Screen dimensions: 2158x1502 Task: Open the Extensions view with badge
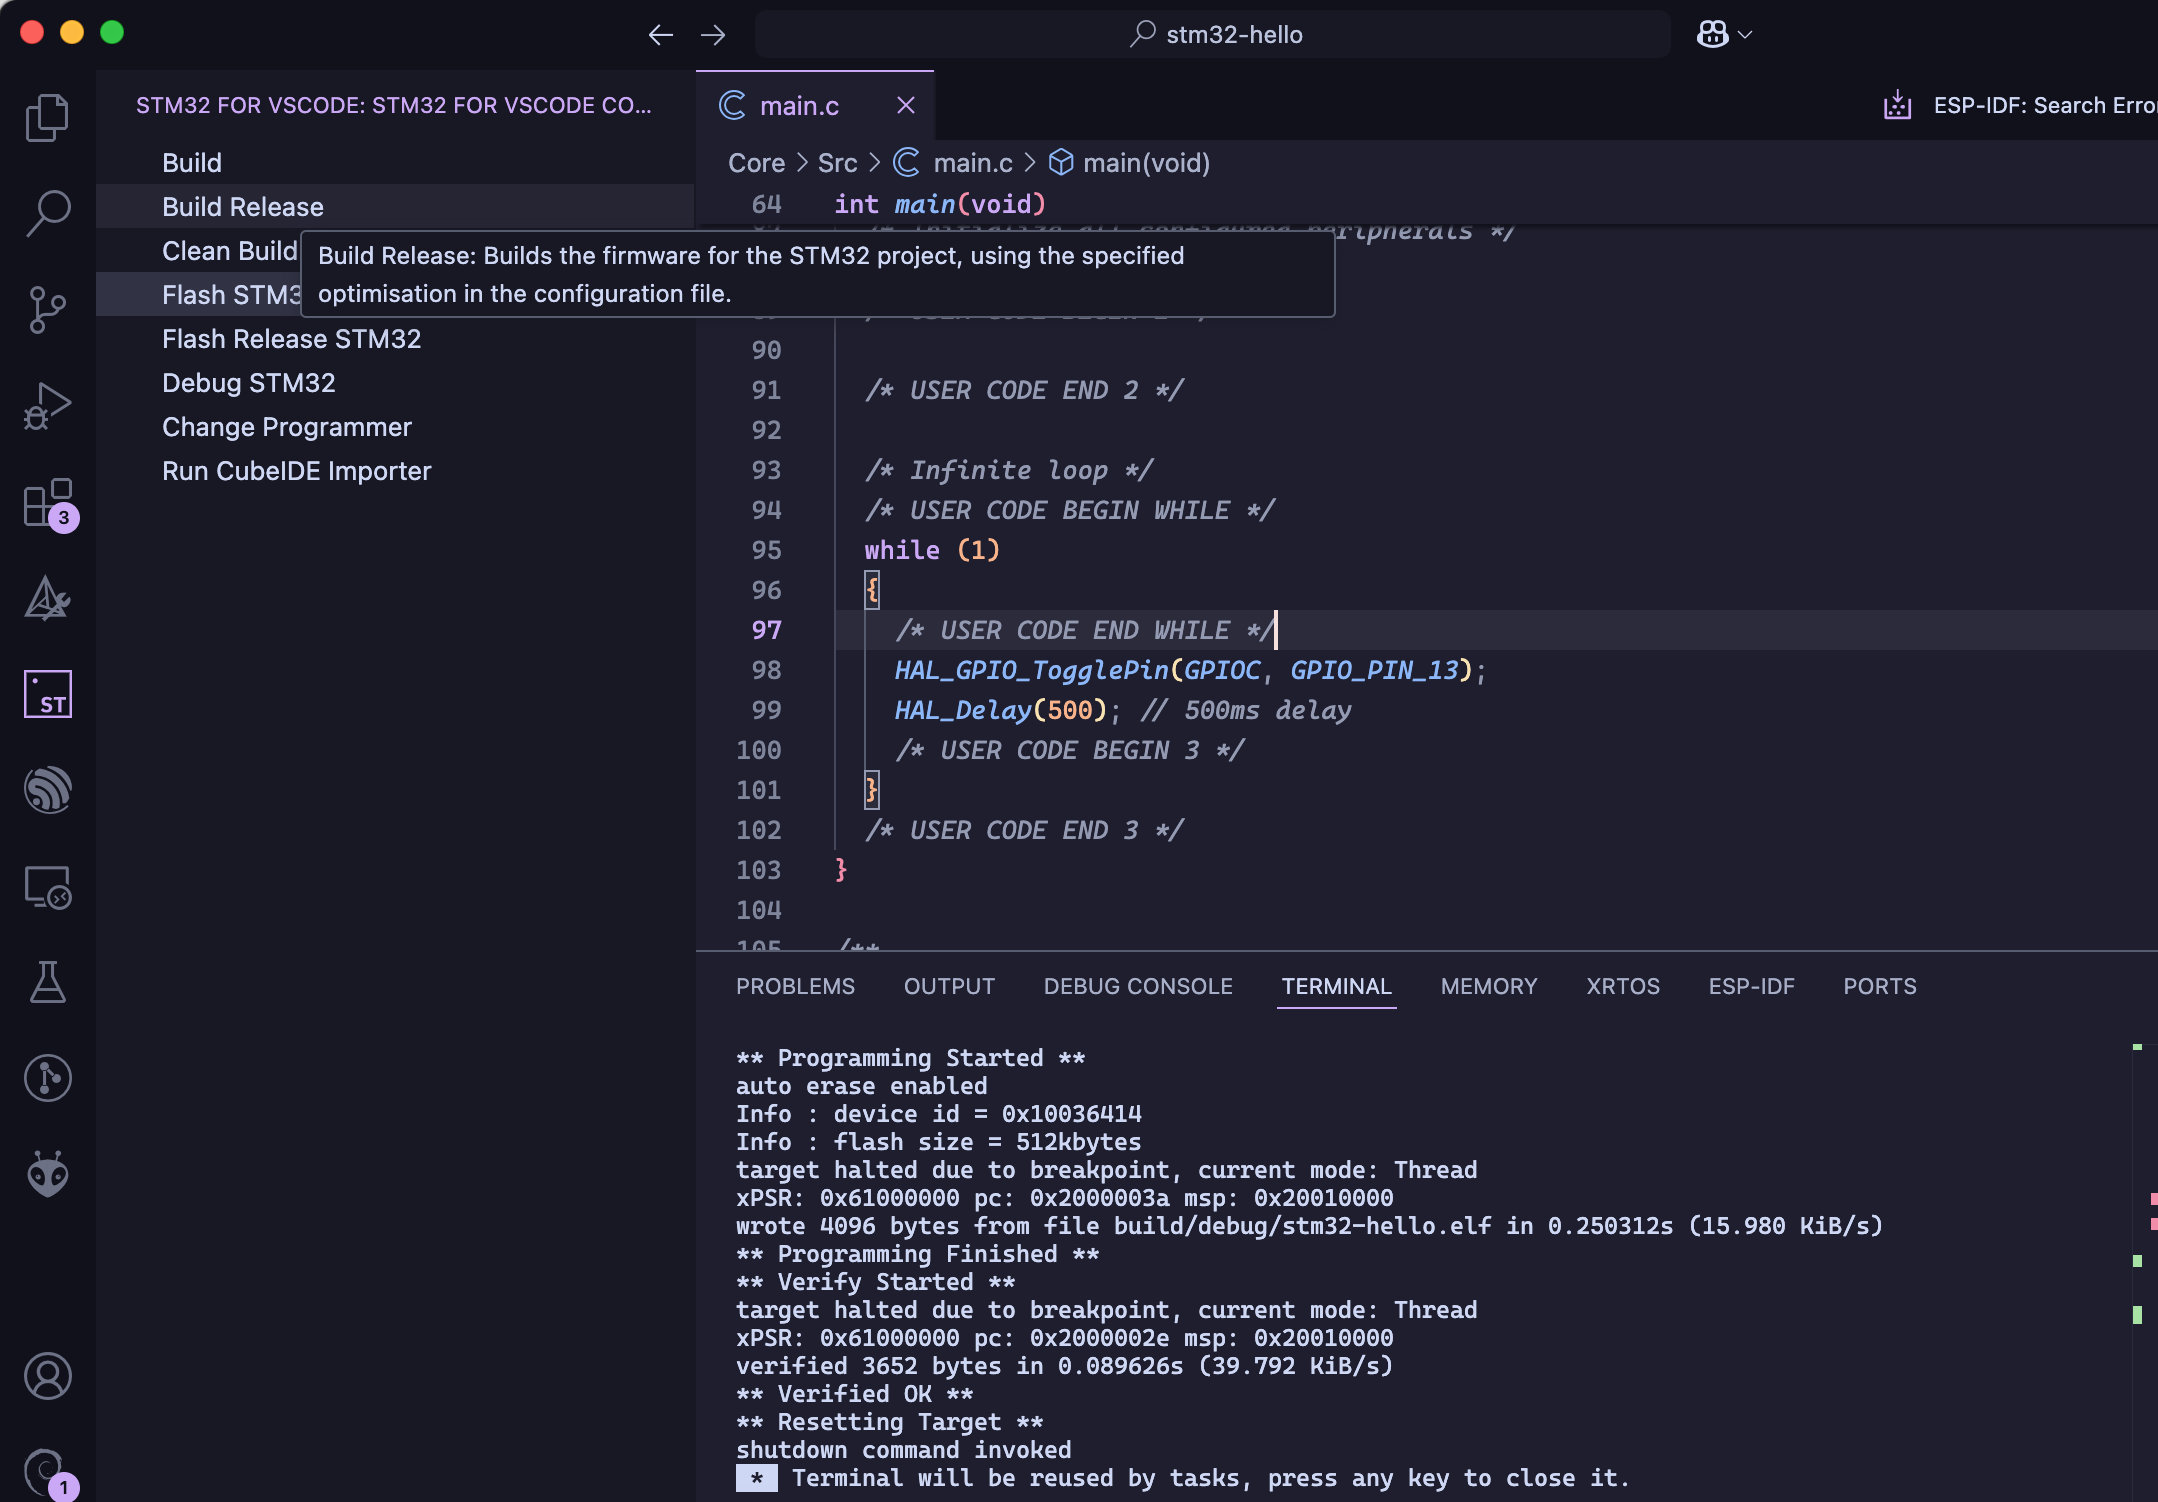[x=47, y=502]
